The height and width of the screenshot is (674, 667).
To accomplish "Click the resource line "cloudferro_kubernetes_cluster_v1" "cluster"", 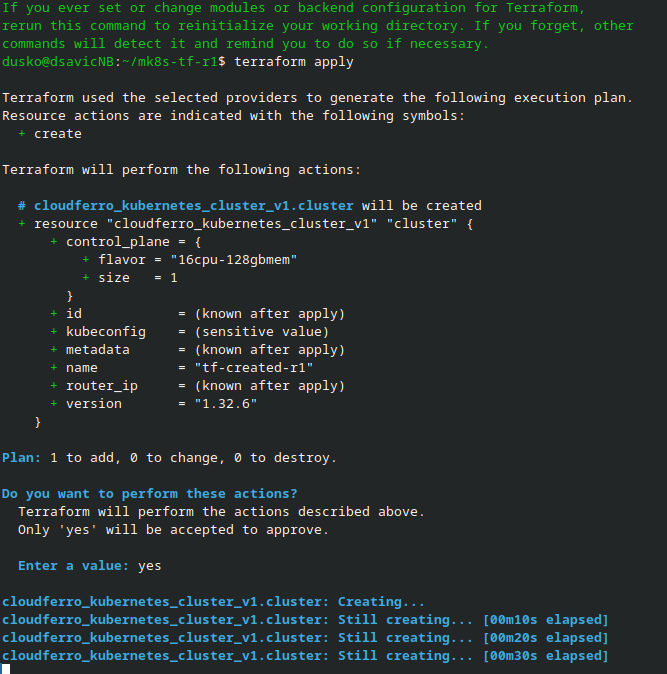I will point(245,224).
